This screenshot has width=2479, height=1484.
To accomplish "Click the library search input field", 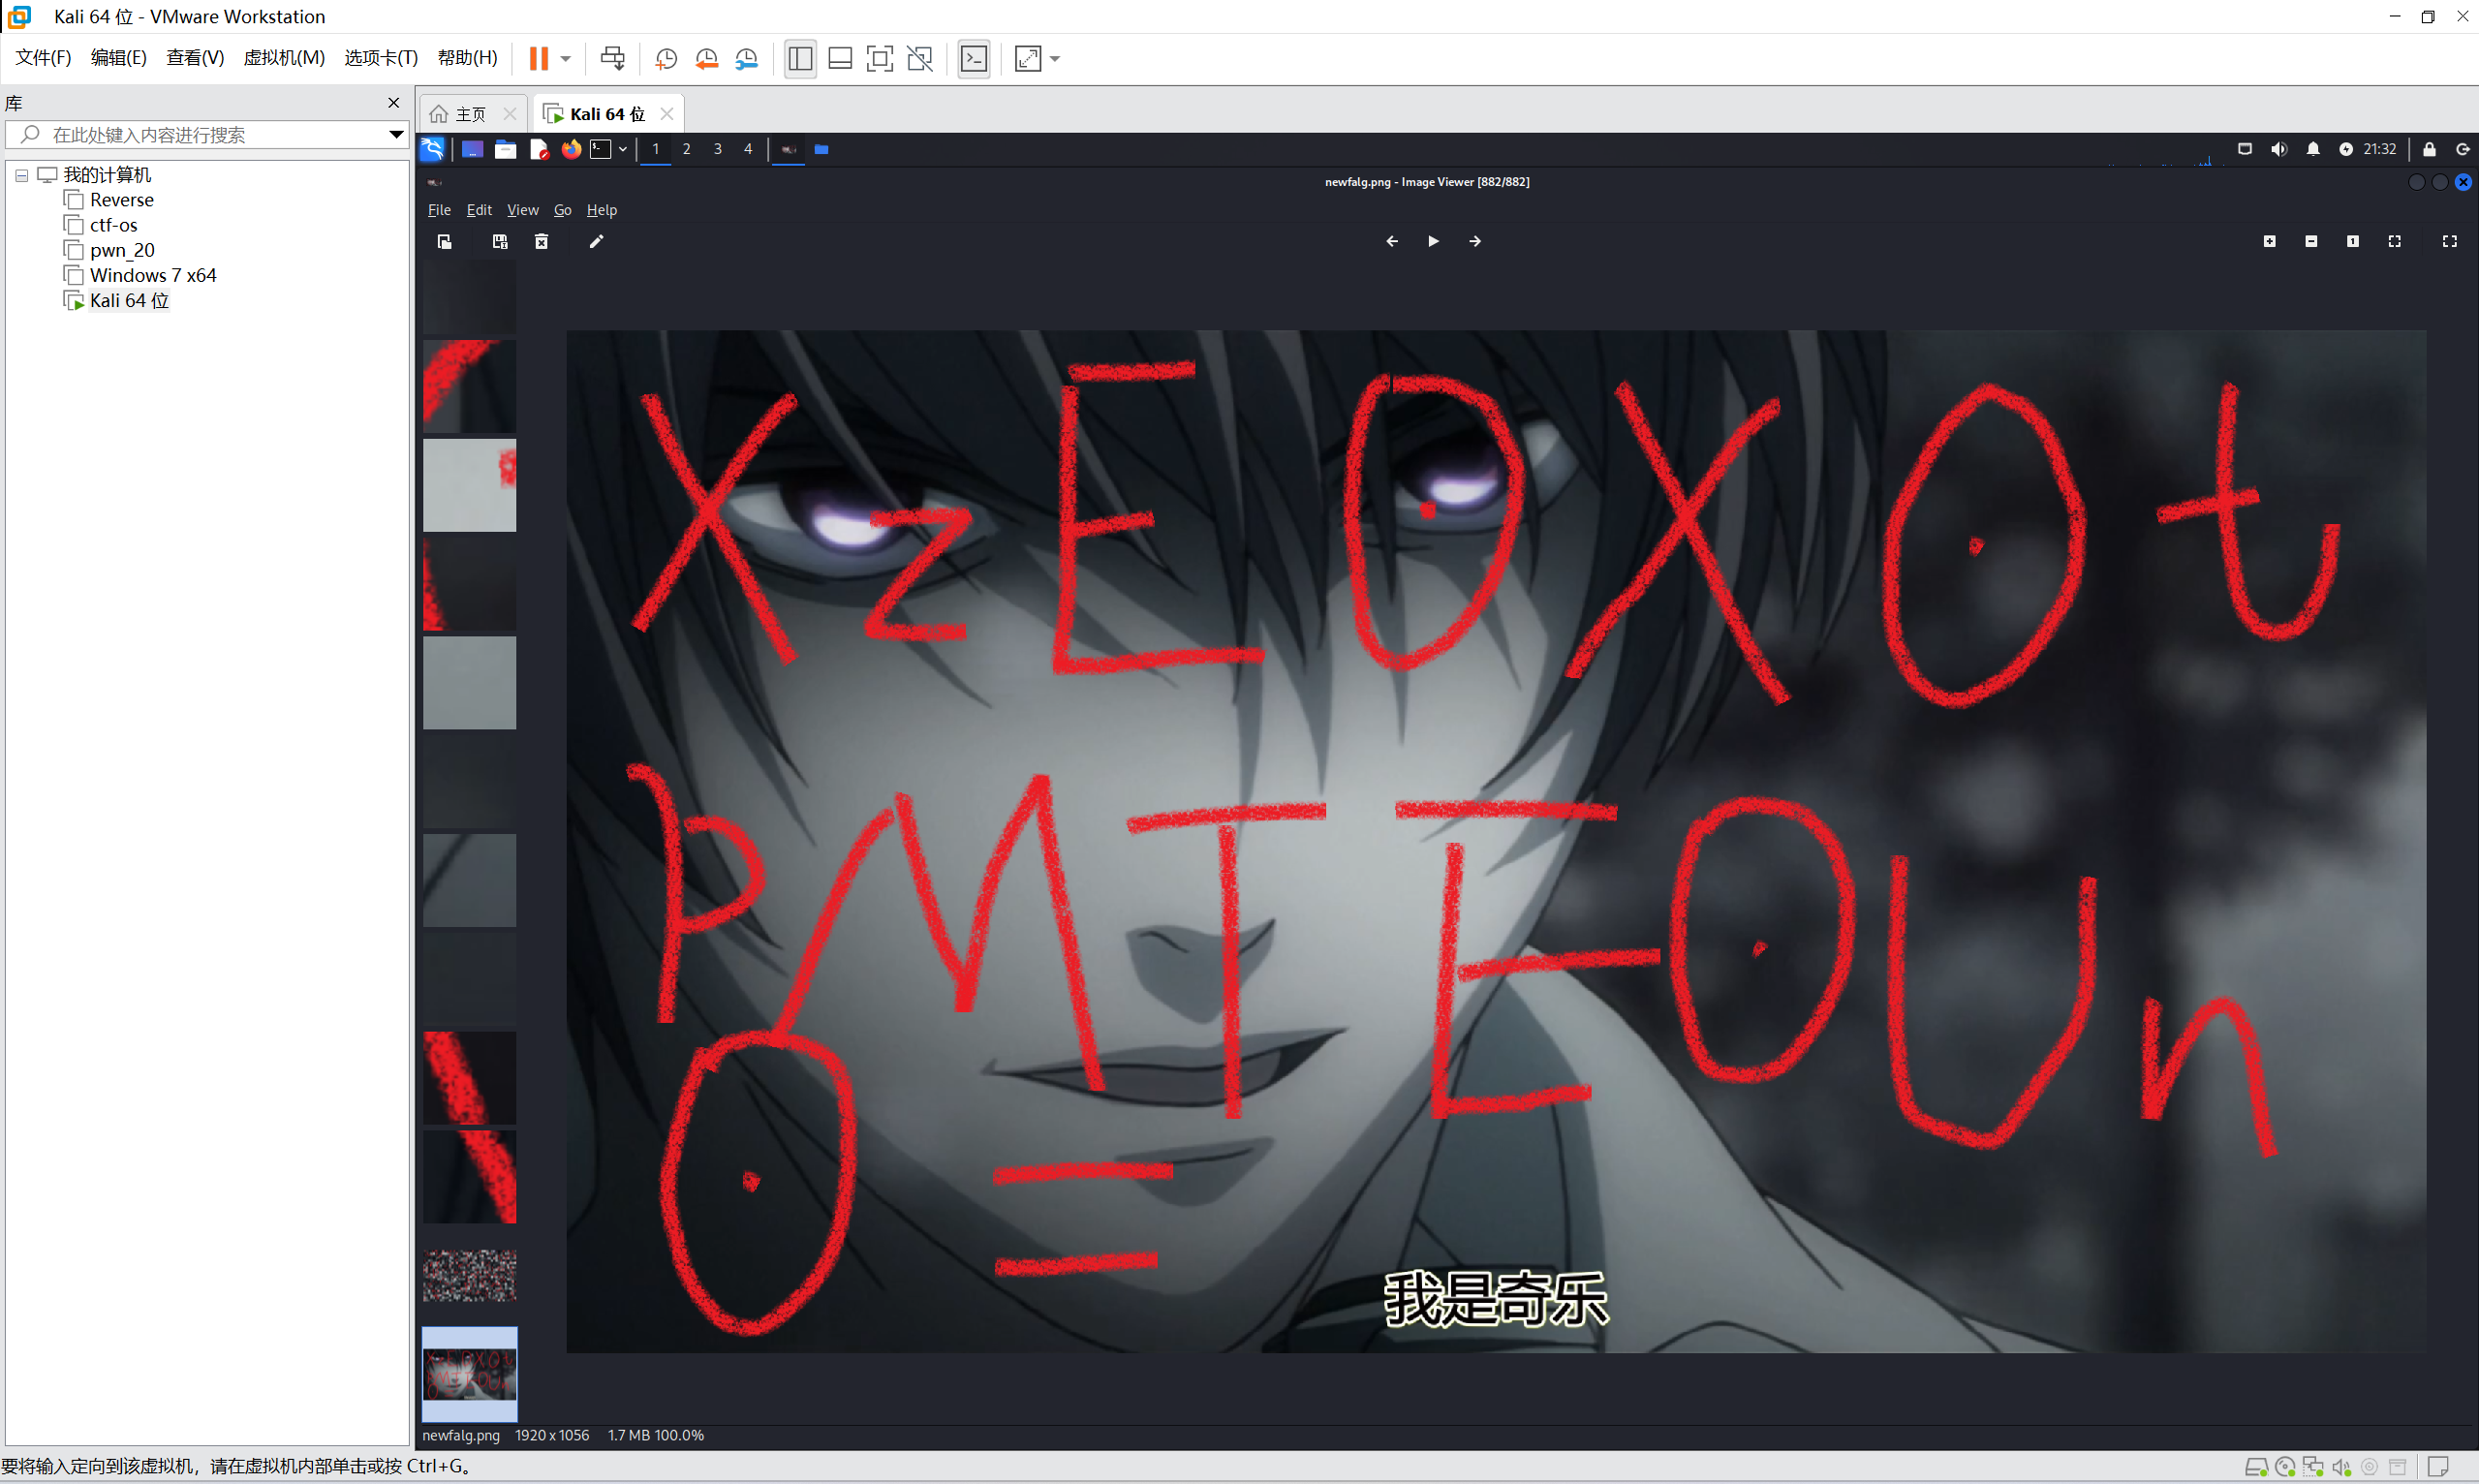I will point(205,135).
